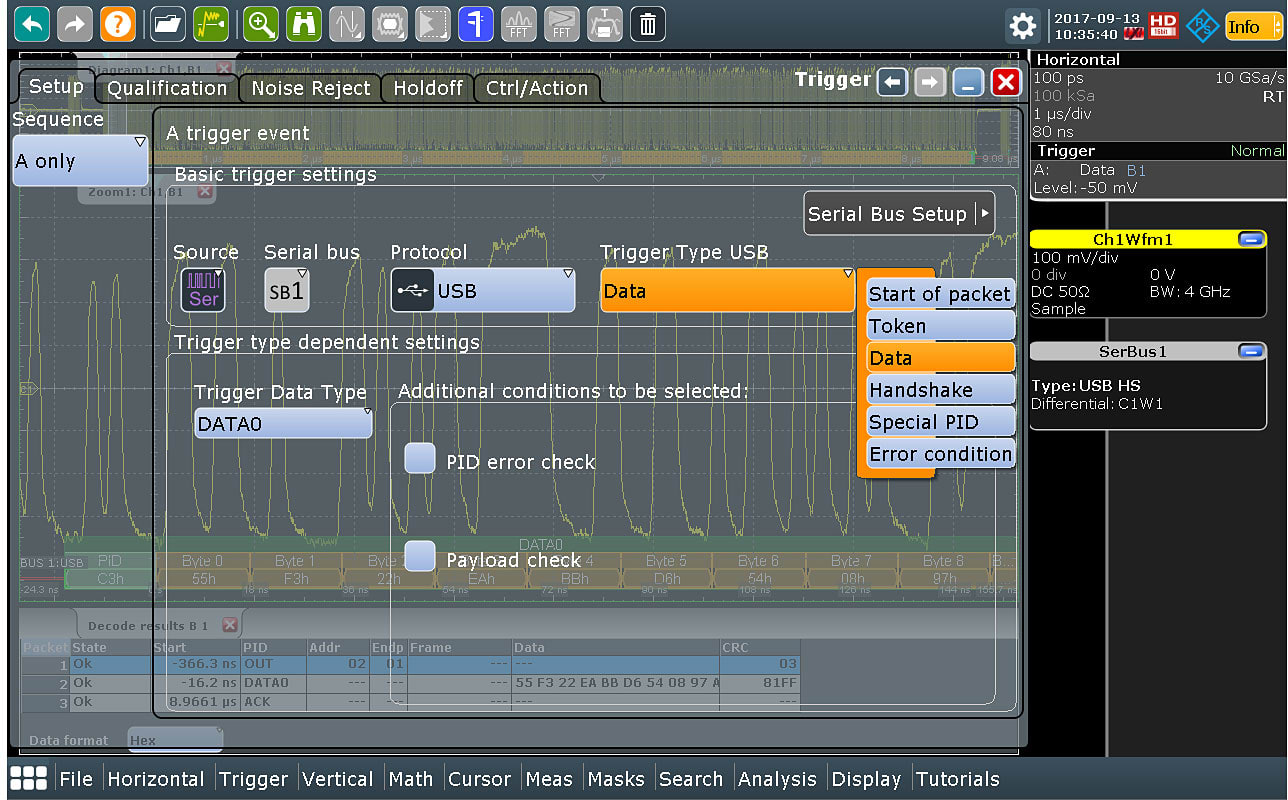Open the Trigger Data Type DATA0 dropdown

[283, 423]
